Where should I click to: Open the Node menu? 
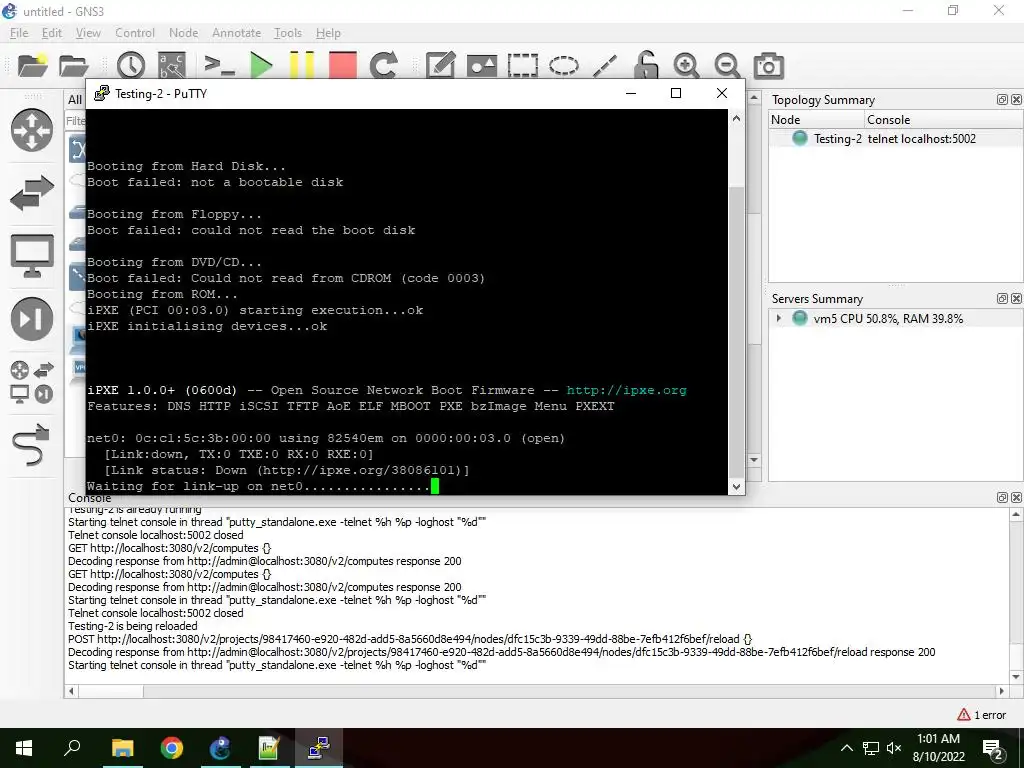[183, 33]
